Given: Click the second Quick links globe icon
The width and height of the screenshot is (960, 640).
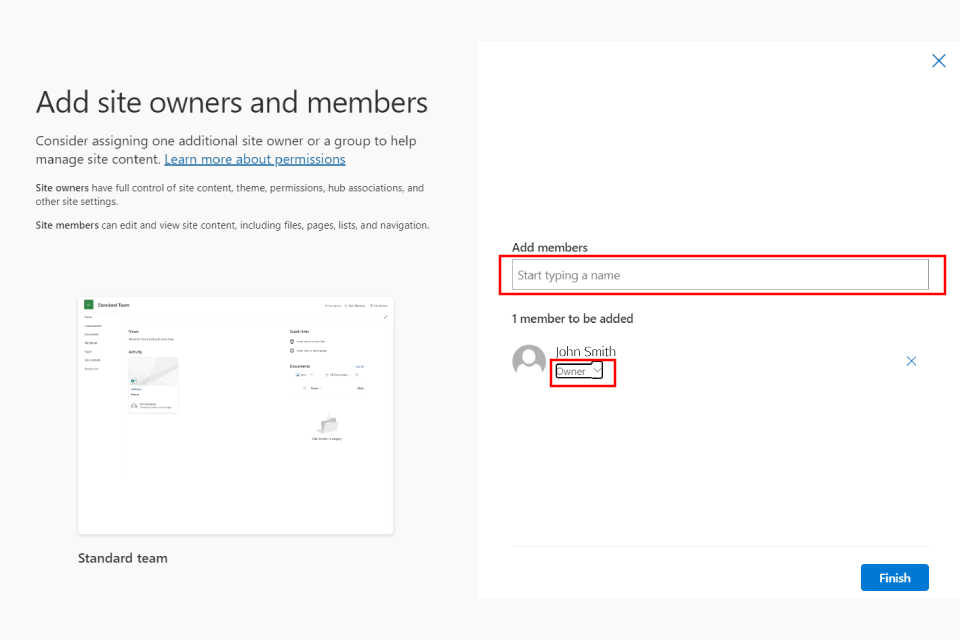Looking at the screenshot, I should click(292, 351).
